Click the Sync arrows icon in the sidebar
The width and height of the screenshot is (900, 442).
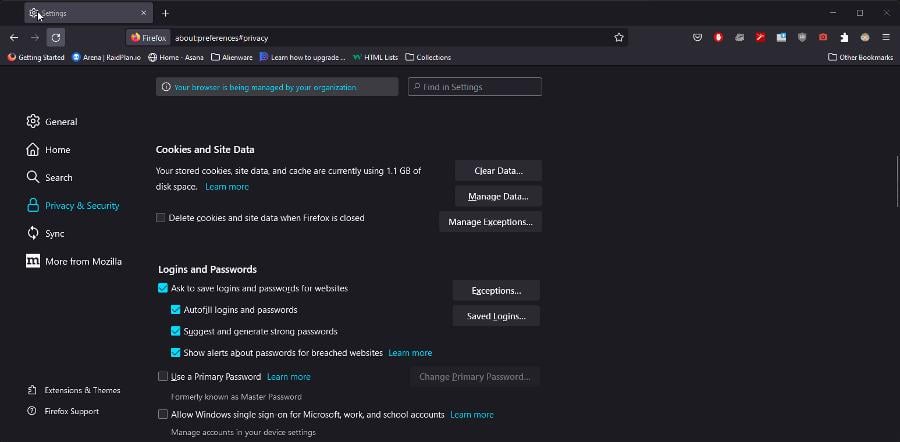33,233
